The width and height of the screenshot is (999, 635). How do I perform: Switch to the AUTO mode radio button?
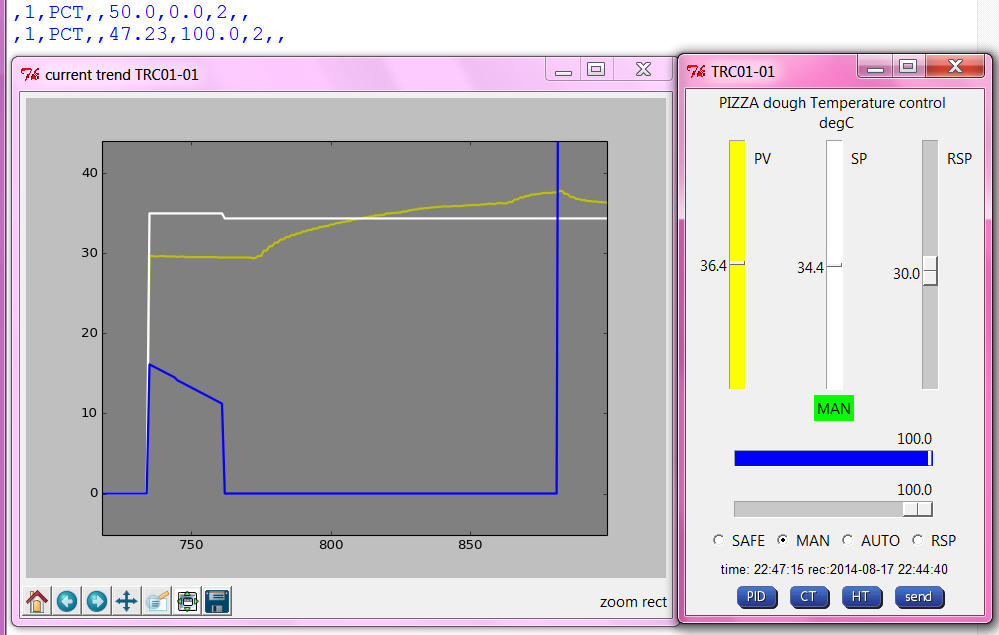point(849,541)
